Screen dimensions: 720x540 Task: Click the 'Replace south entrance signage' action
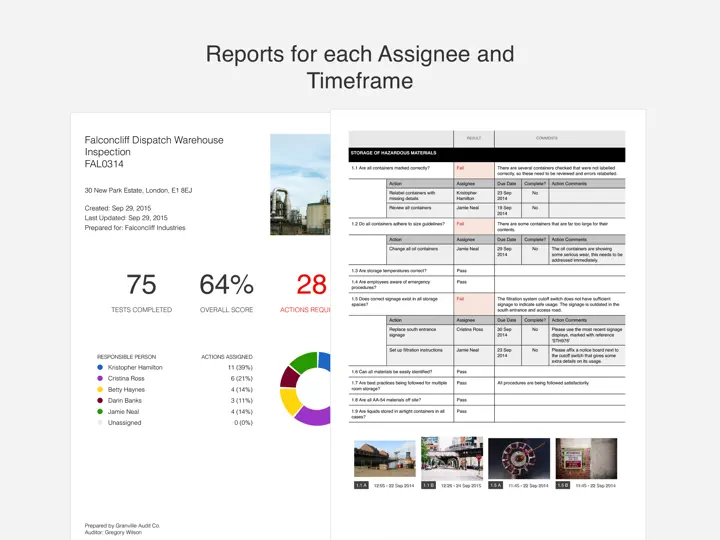(412, 332)
